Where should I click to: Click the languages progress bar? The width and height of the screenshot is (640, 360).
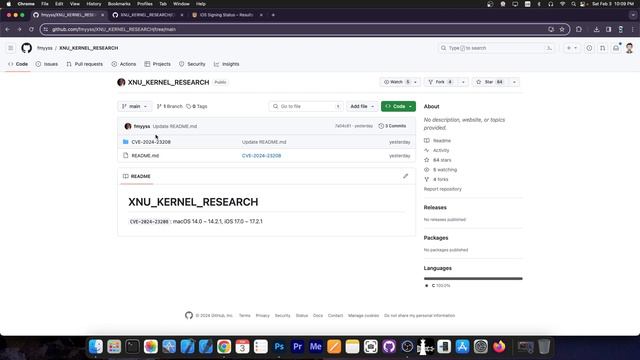point(473,278)
